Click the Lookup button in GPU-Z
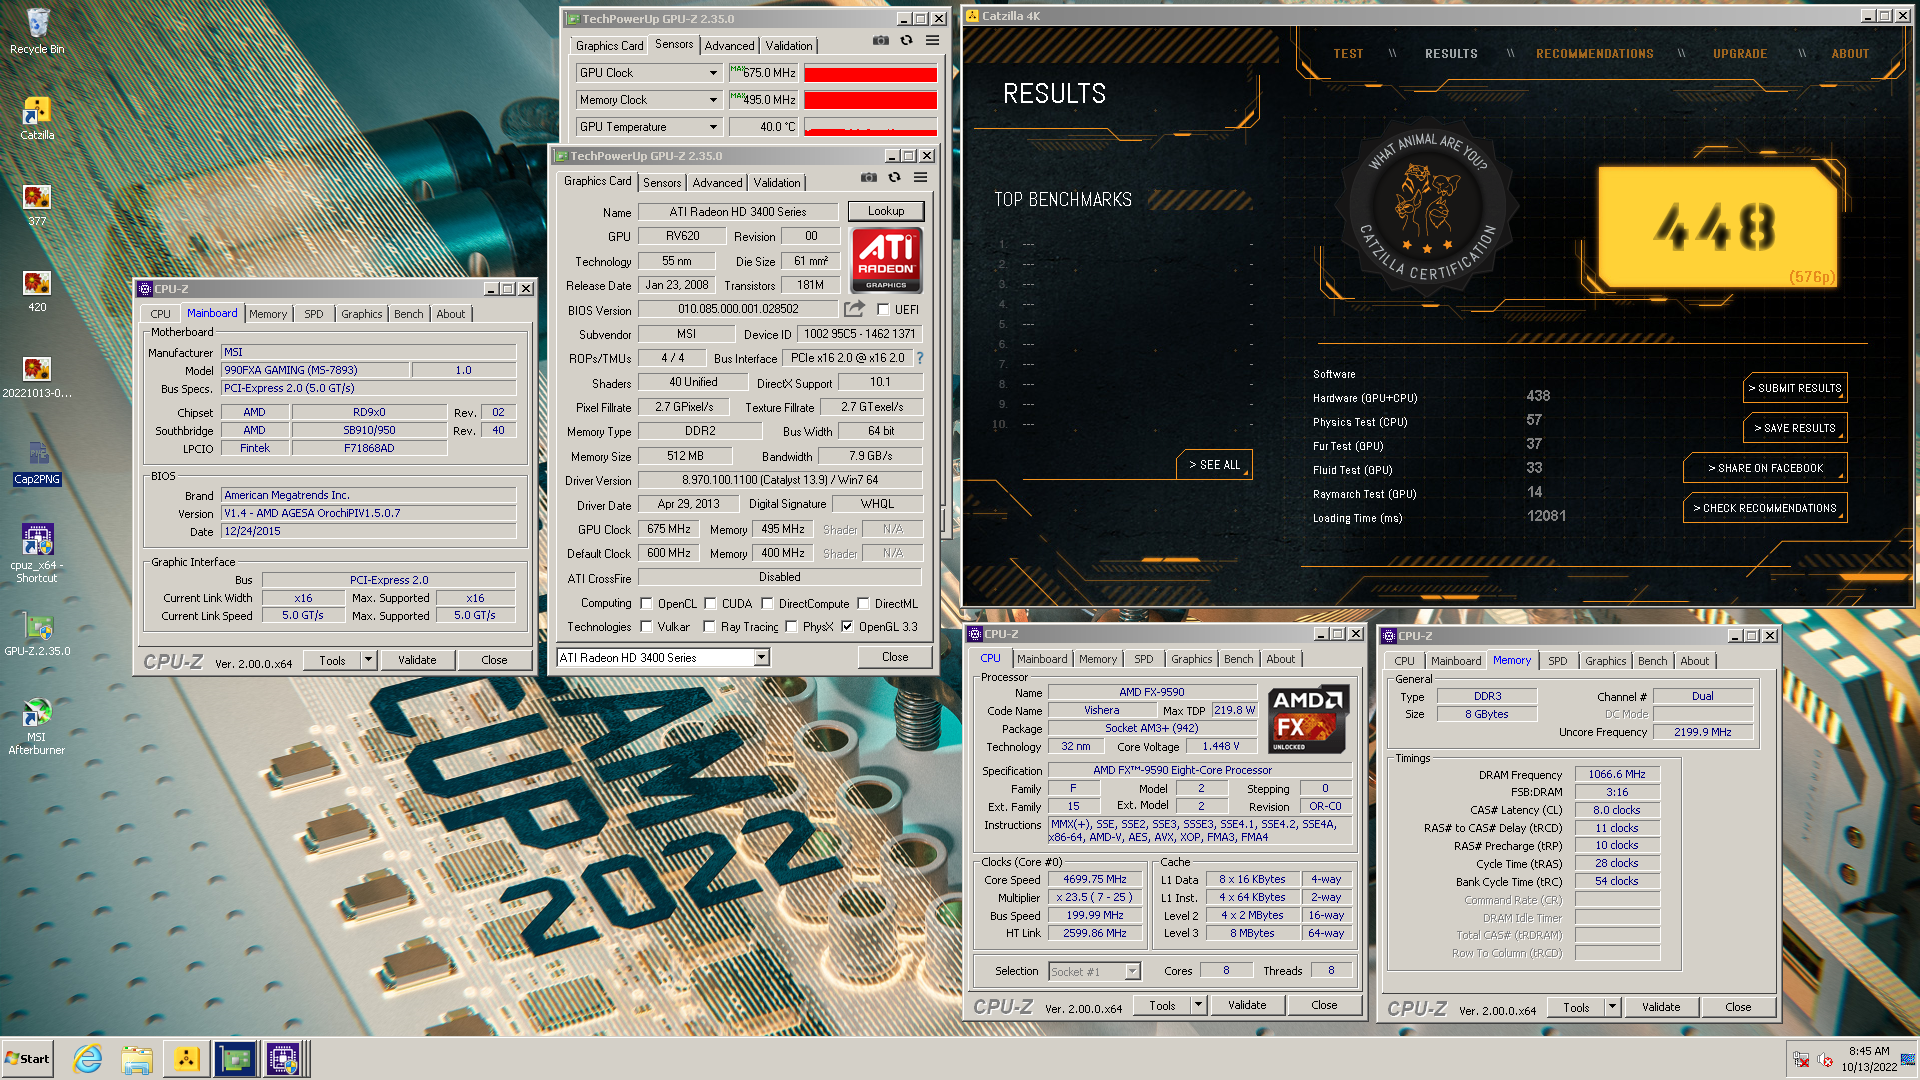The height and width of the screenshot is (1080, 1920). (886, 211)
